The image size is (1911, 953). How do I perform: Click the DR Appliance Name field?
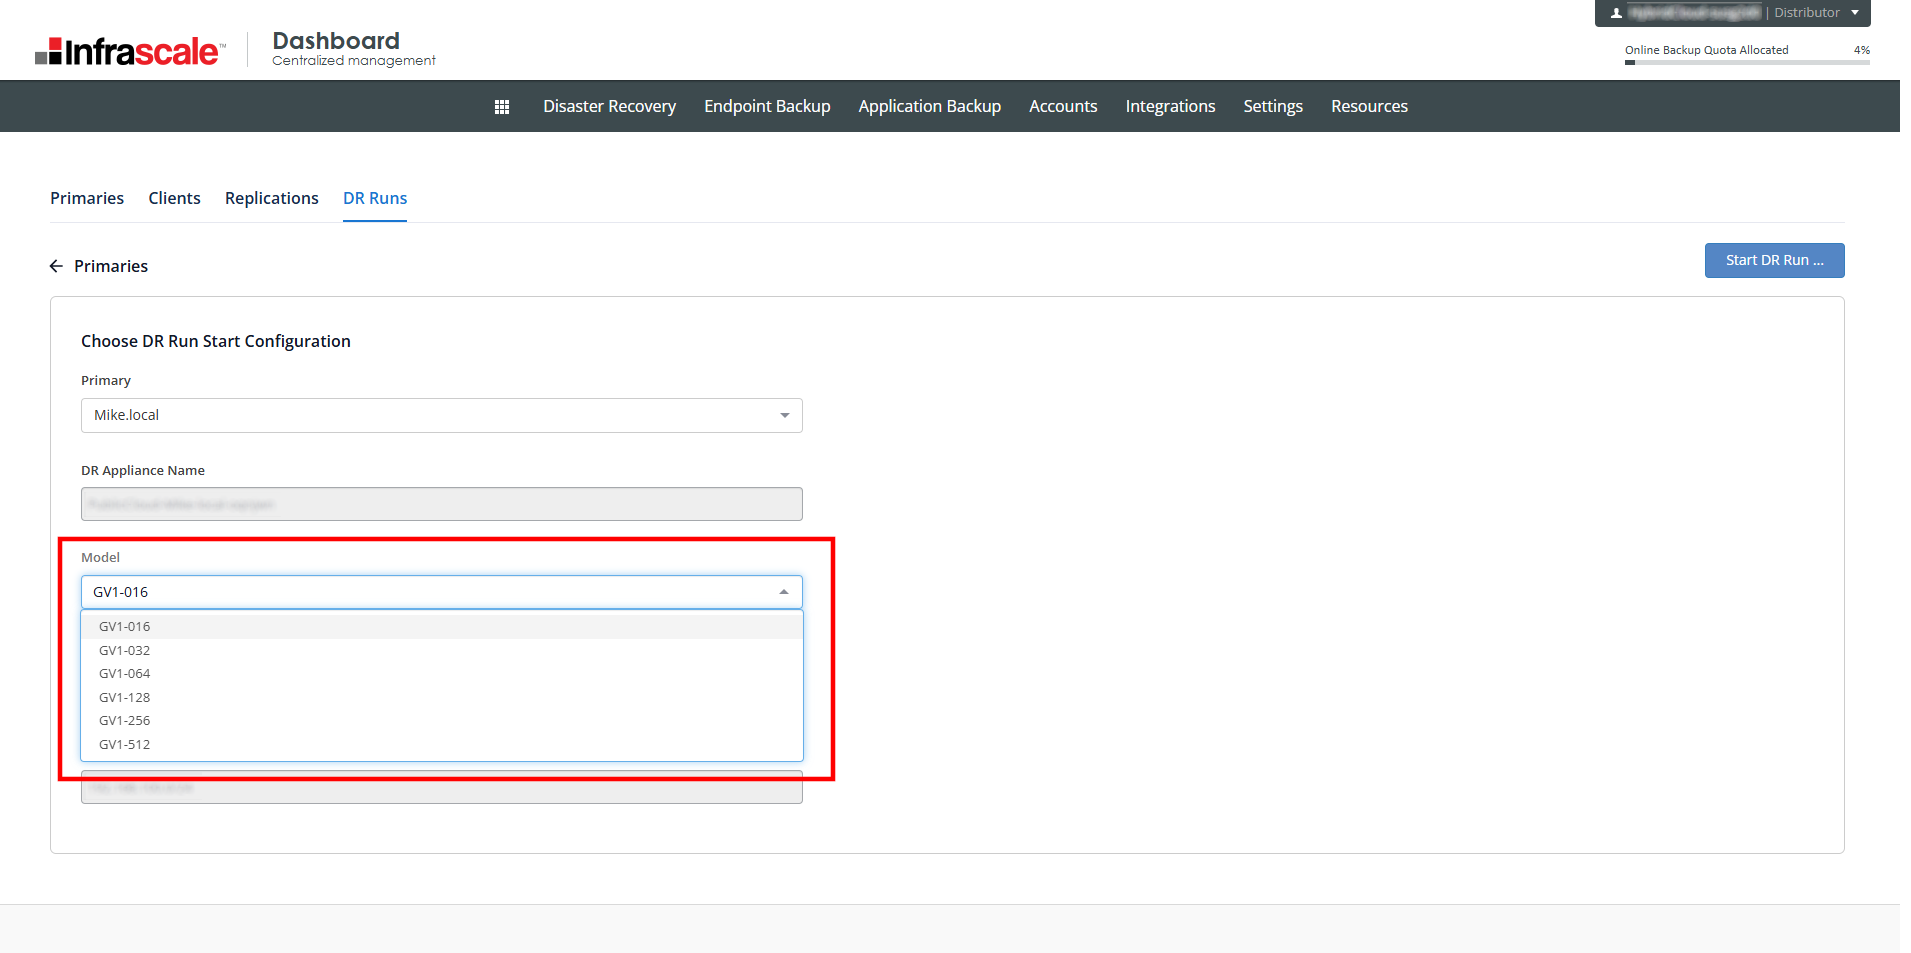(x=441, y=504)
